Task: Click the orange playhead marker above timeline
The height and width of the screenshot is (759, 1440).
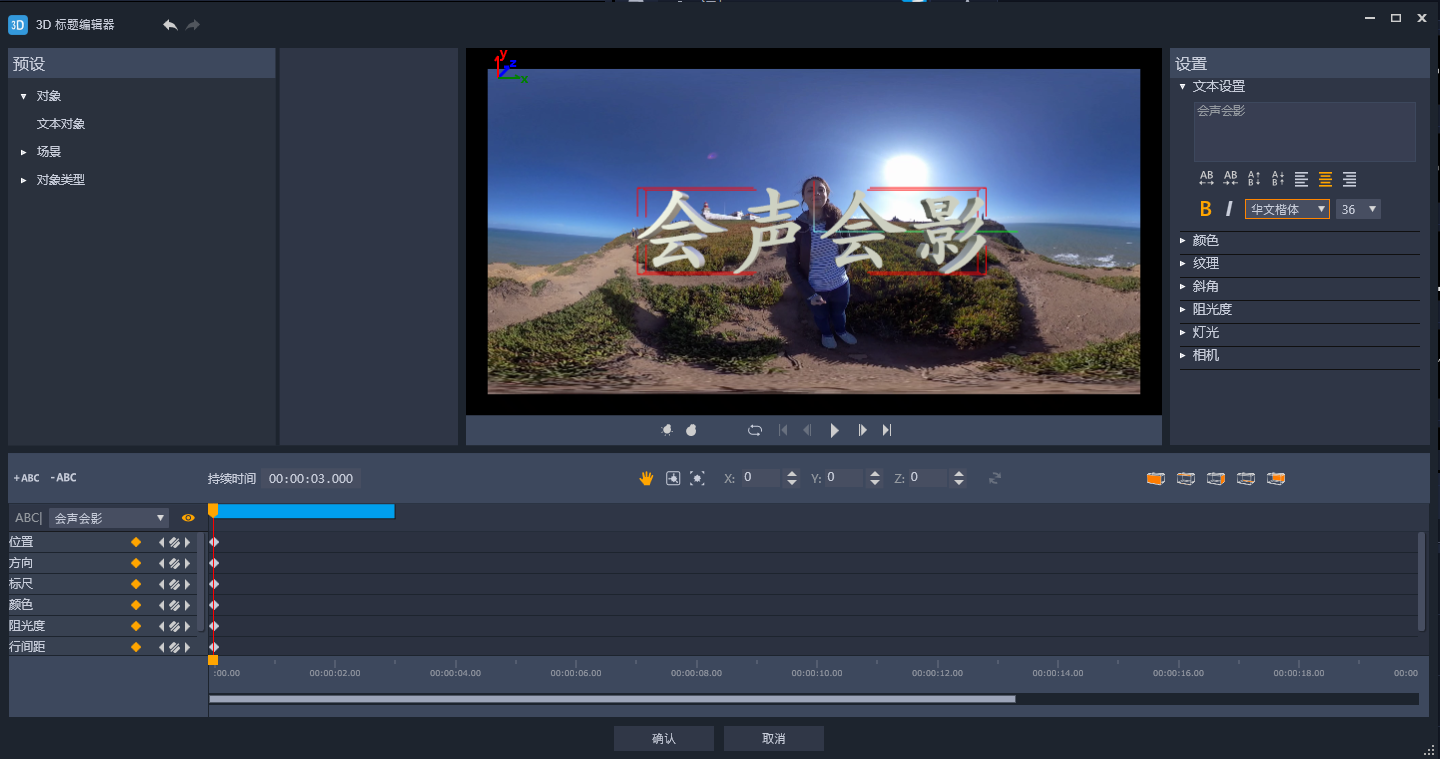Action: point(213,510)
